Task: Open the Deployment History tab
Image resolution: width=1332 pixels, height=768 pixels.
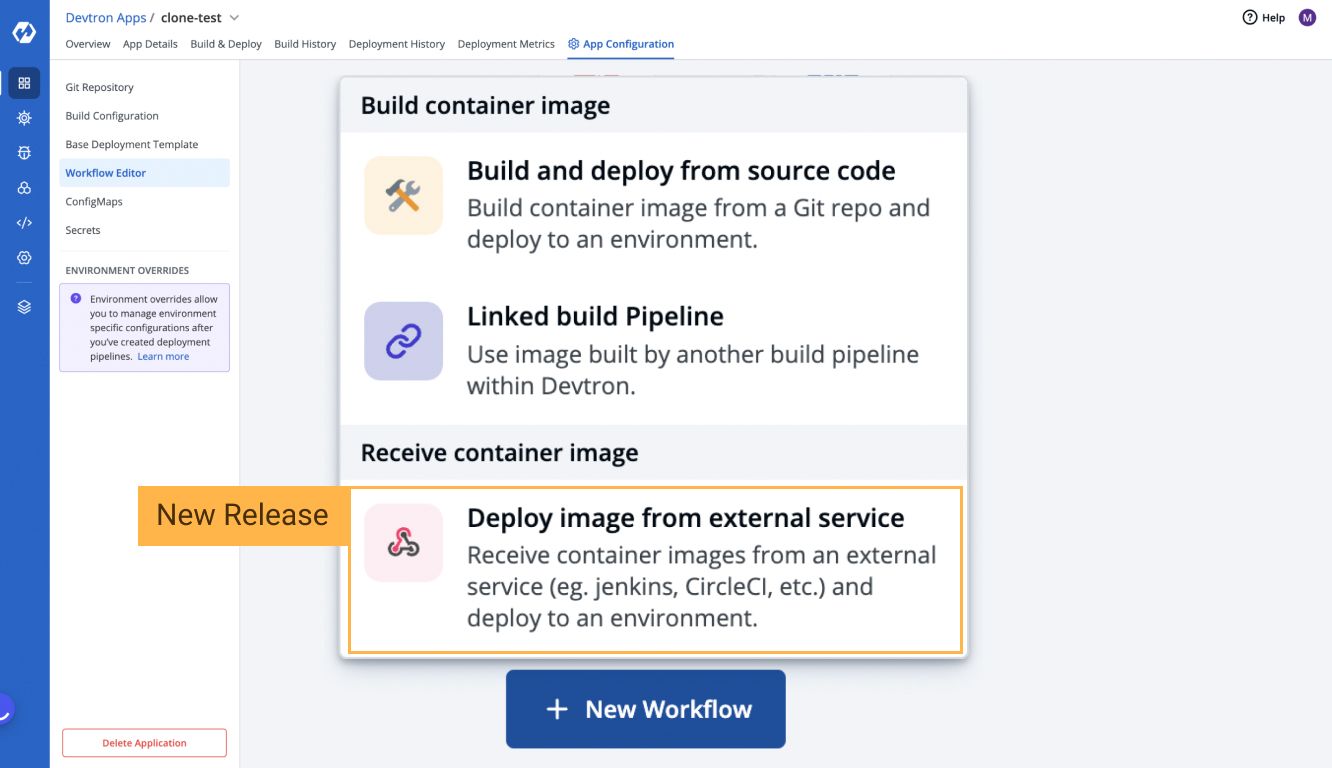Action: coord(397,44)
